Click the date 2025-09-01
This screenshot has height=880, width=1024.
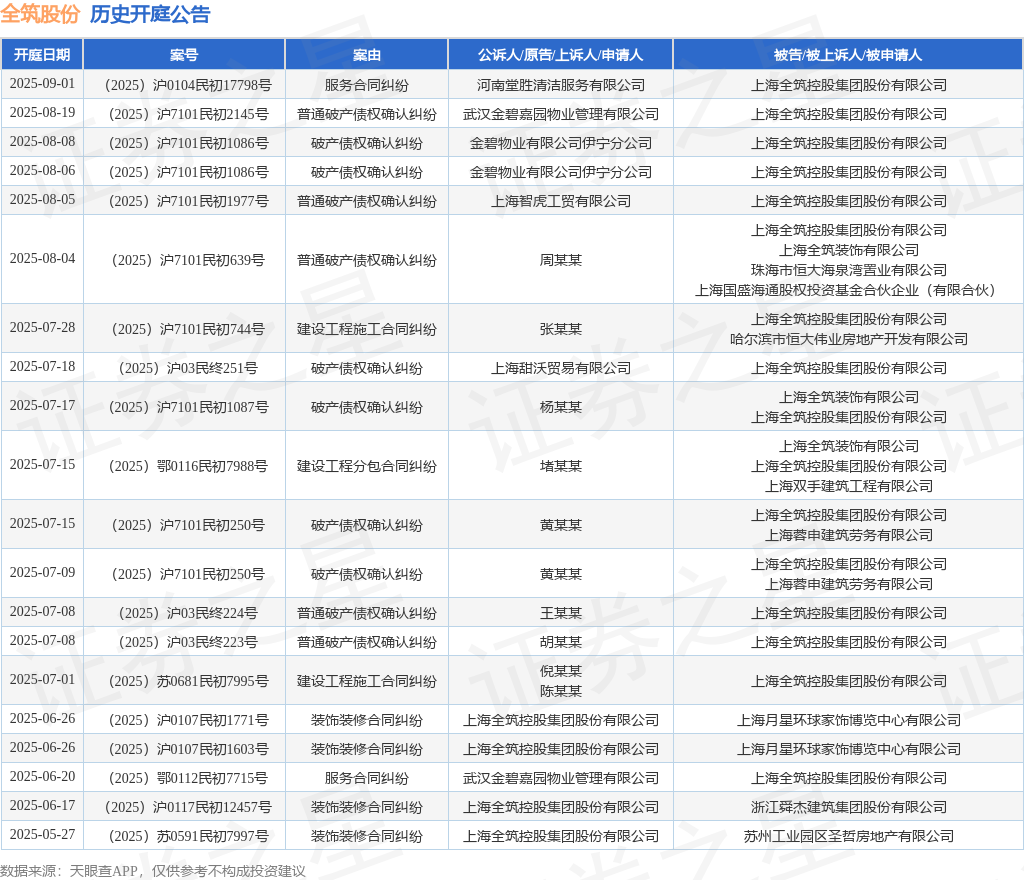[x=42, y=84]
